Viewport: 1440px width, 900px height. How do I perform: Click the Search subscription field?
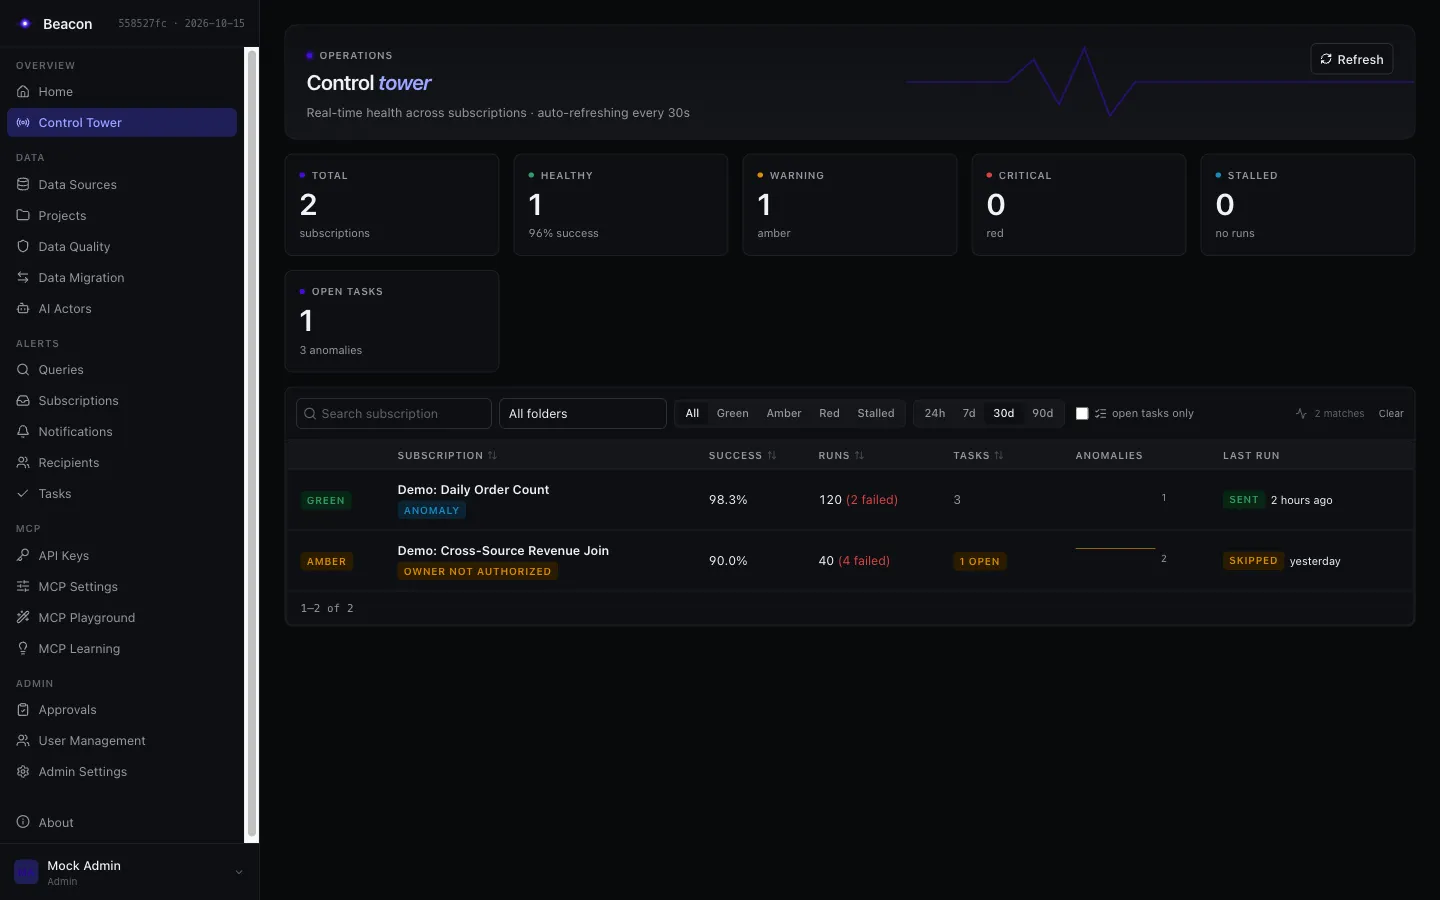click(394, 414)
